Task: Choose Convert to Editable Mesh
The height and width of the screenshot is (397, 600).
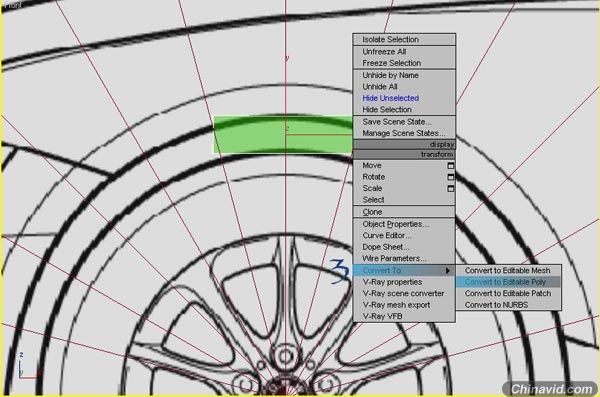Action: pyautogui.click(x=508, y=271)
